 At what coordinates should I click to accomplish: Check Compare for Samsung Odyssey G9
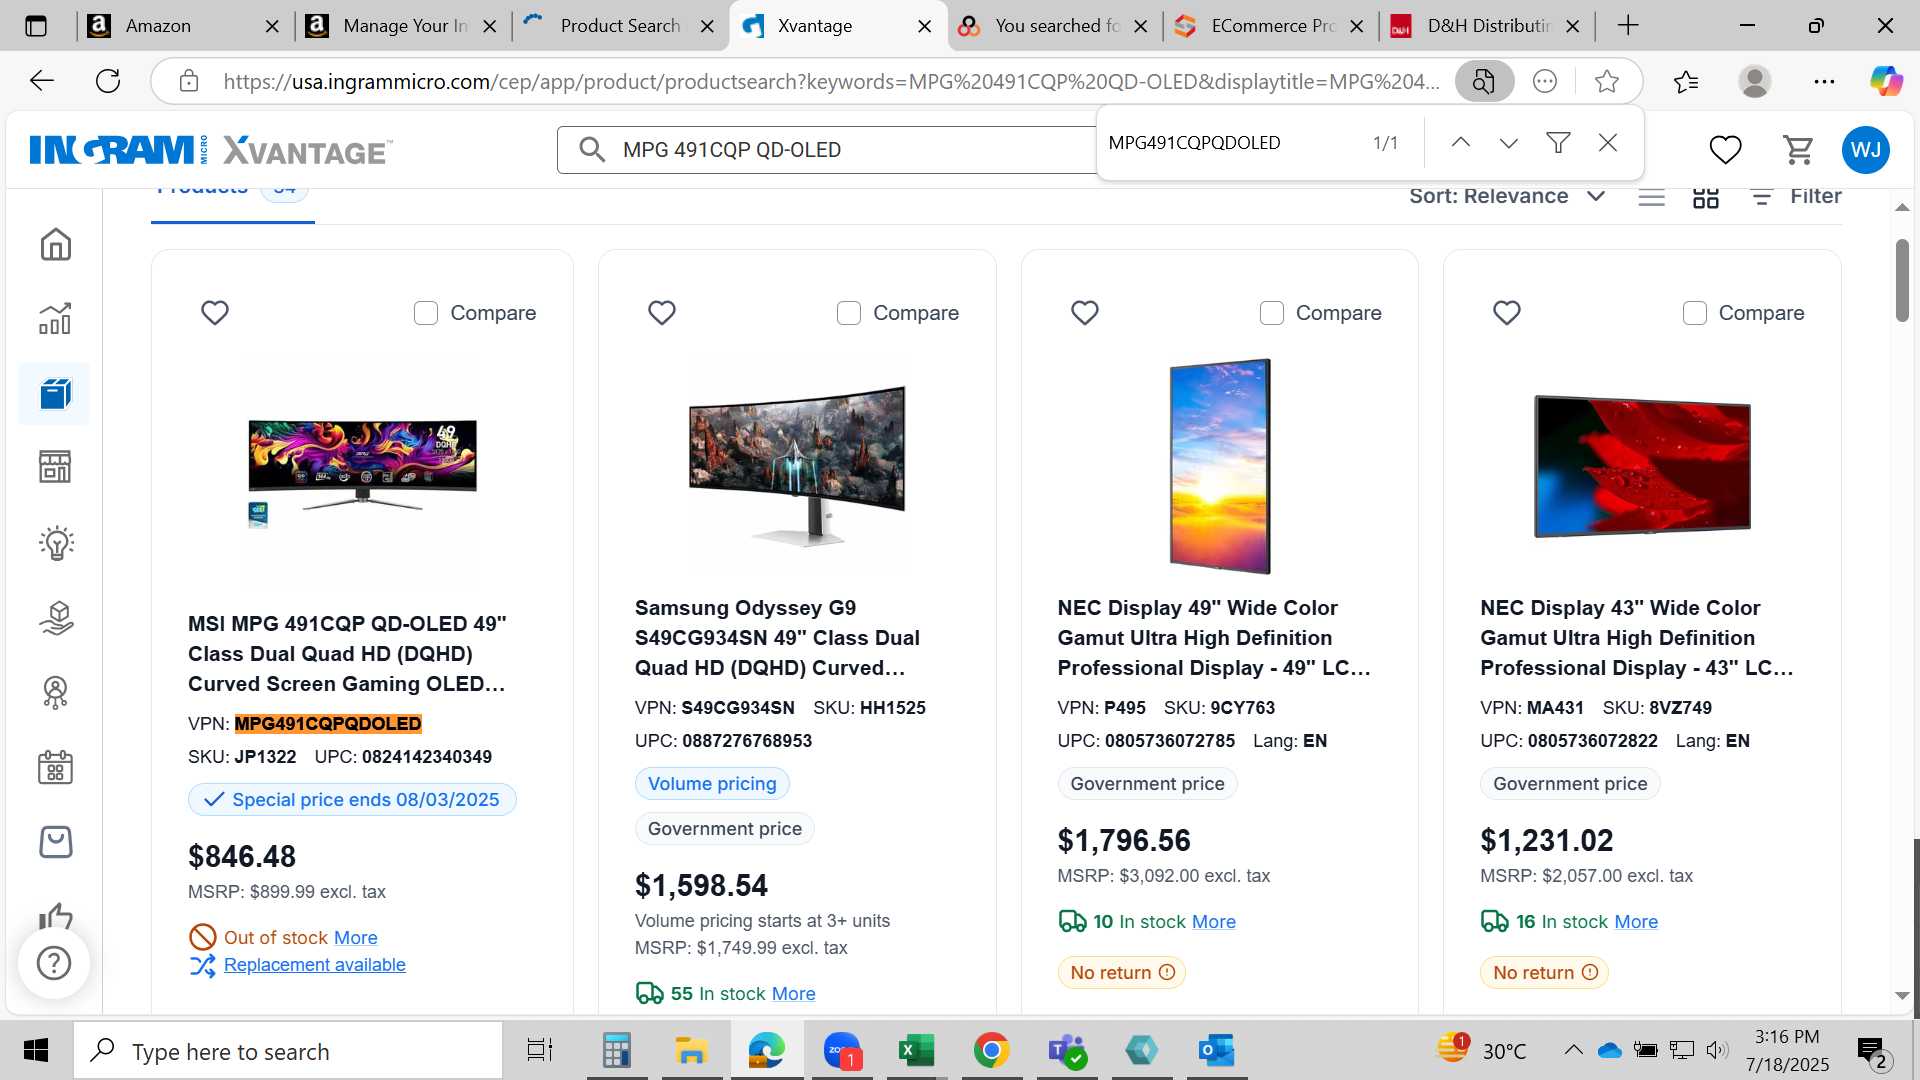coord(849,313)
